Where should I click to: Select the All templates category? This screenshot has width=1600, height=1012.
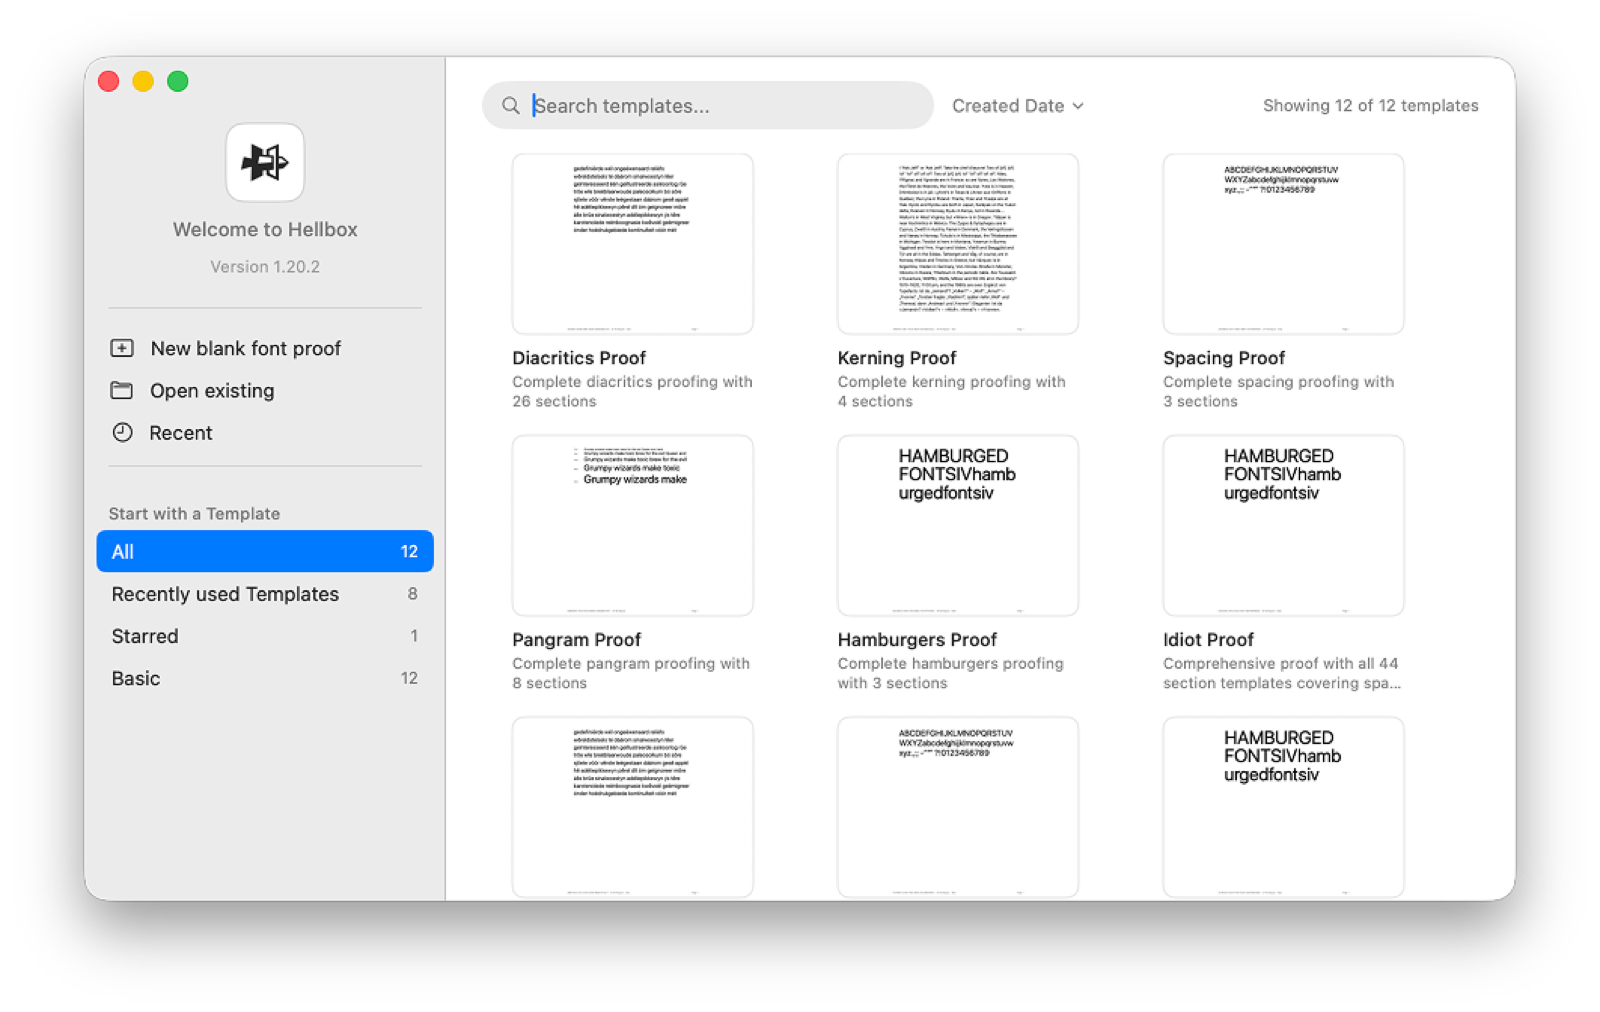tap(265, 551)
